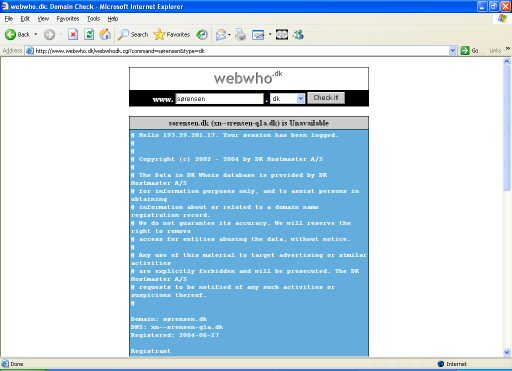Click the Edit page toolbar icon
The width and height of the screenshot is (512, 371).
coord(258,34)
